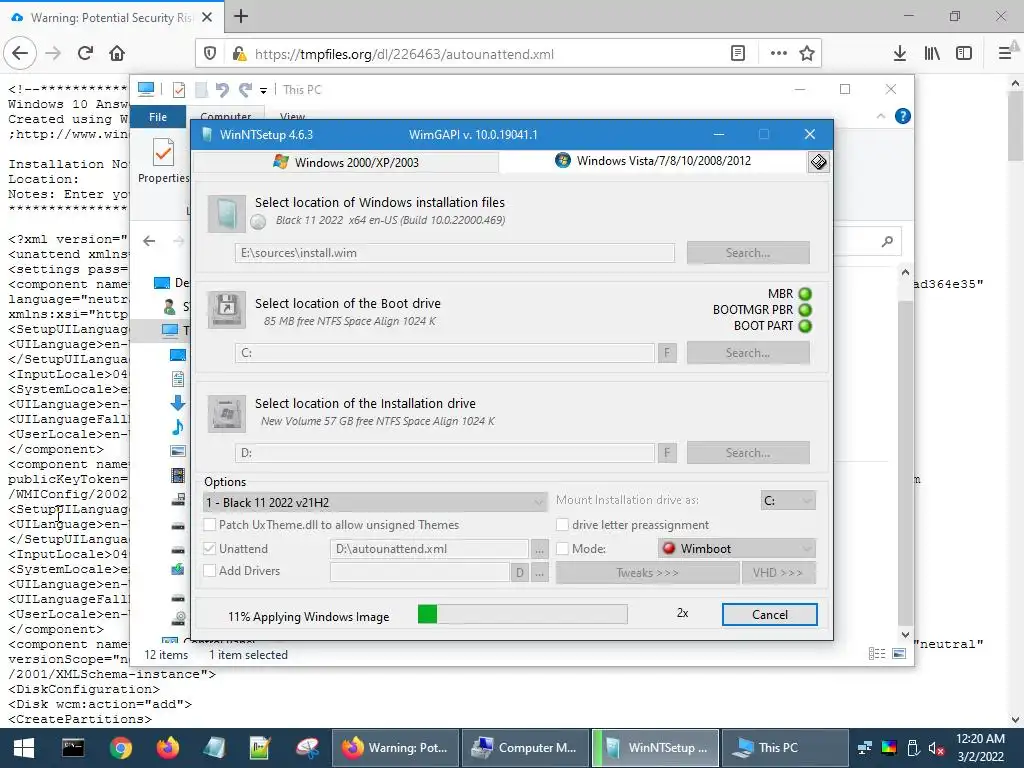1024x768 pixels.
Task: Click Search for install.wim location
Action: (748, 253)
